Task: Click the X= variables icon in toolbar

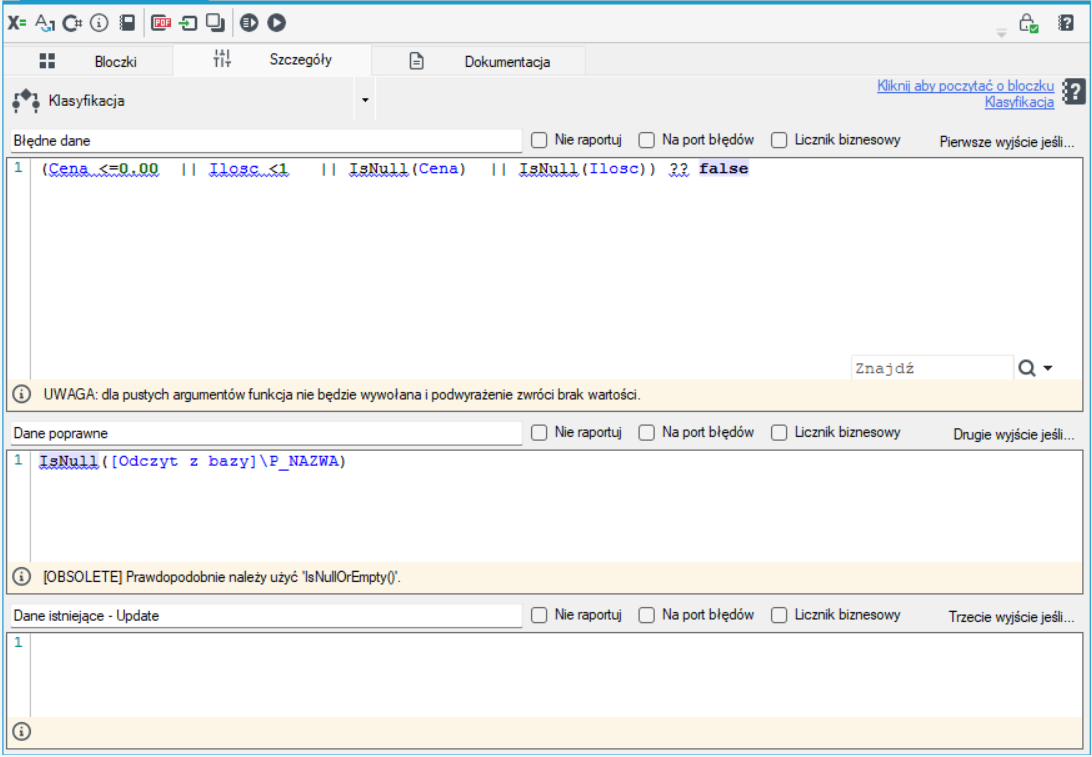Action: tap(17, 23)
